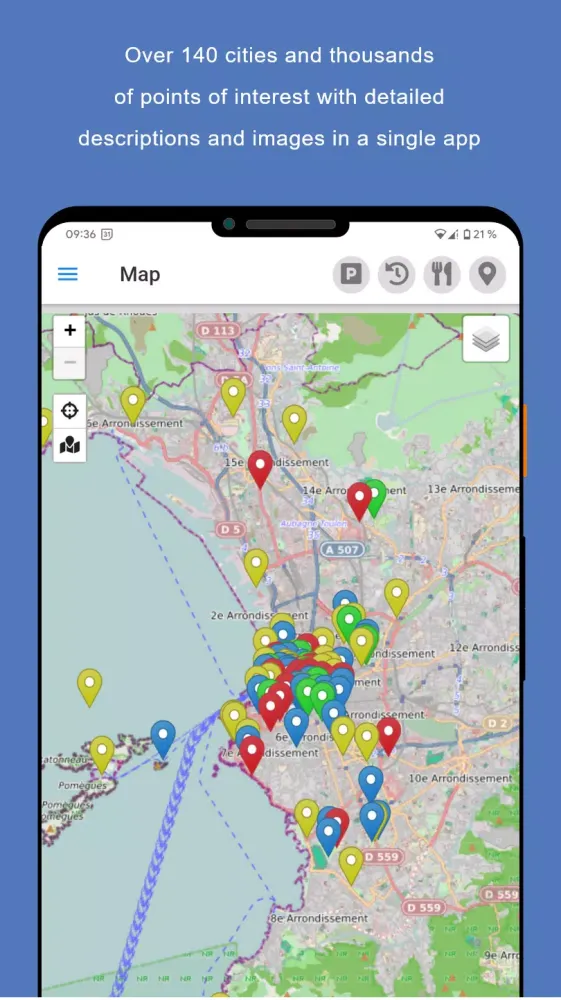
Task: Tap the A 507 road shield
Action: click(x=343, y=549)
